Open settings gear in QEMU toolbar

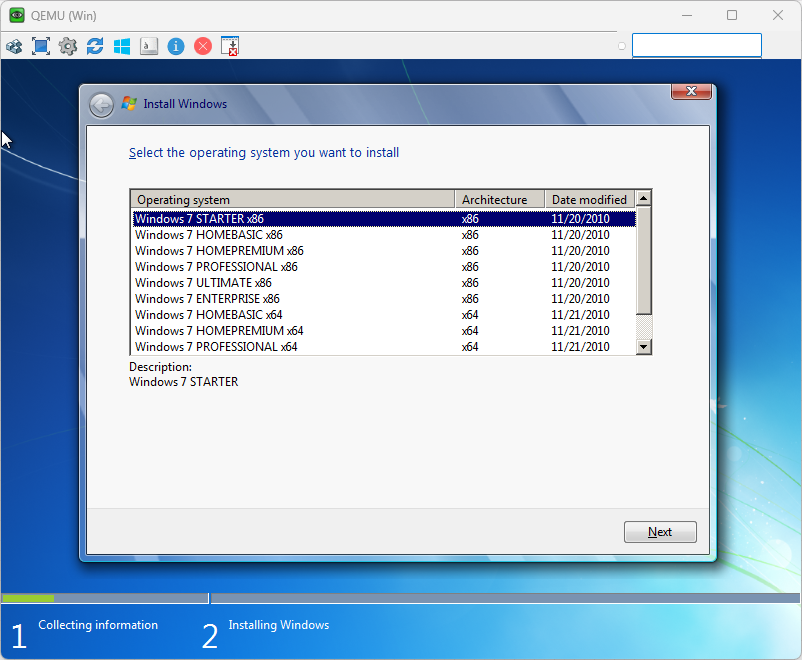click(68, 46)
